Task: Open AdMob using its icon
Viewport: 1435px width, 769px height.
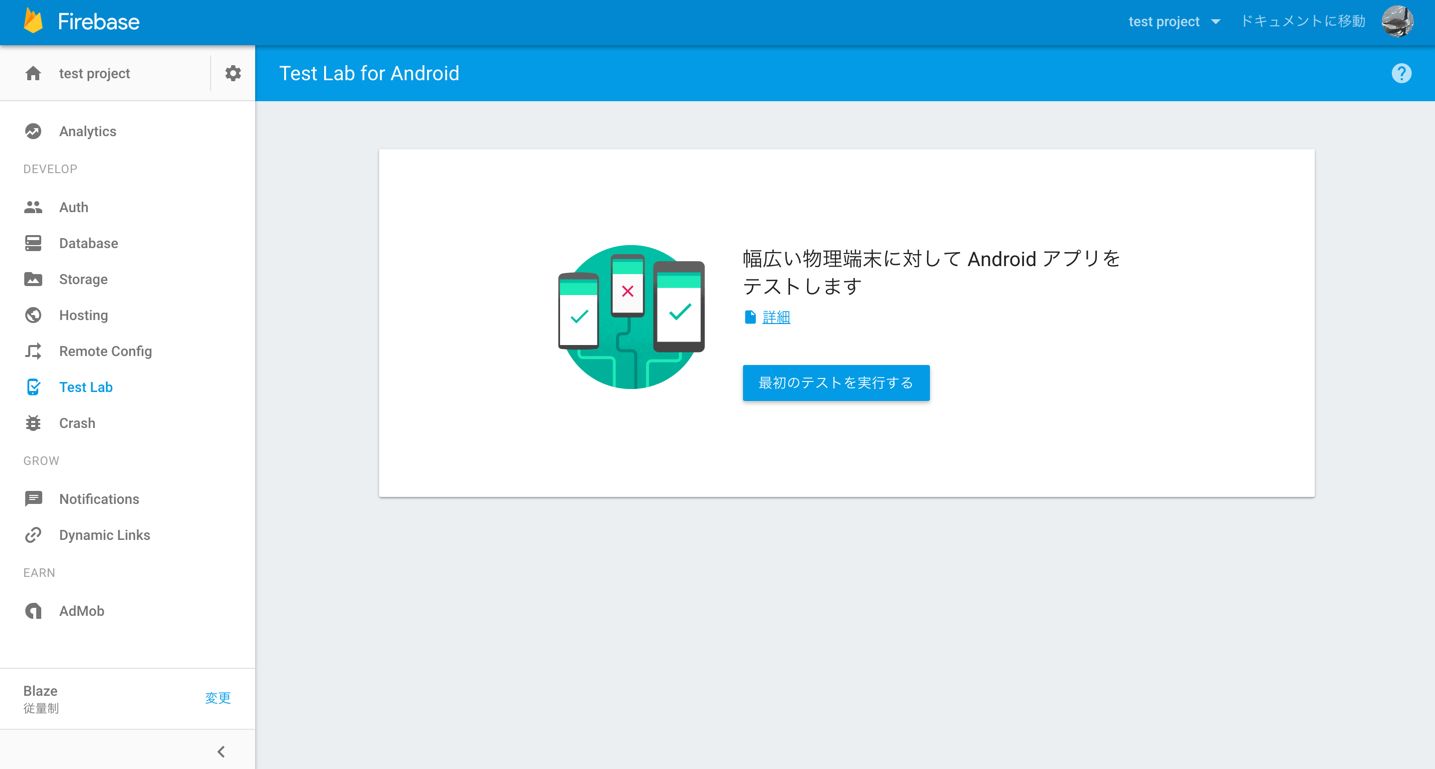Action: tap(33, 610)
